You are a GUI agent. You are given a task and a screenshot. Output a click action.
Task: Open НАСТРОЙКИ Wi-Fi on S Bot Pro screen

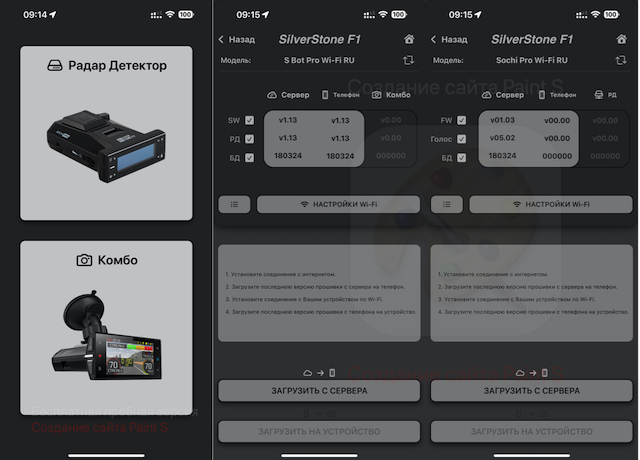[338, 204]
